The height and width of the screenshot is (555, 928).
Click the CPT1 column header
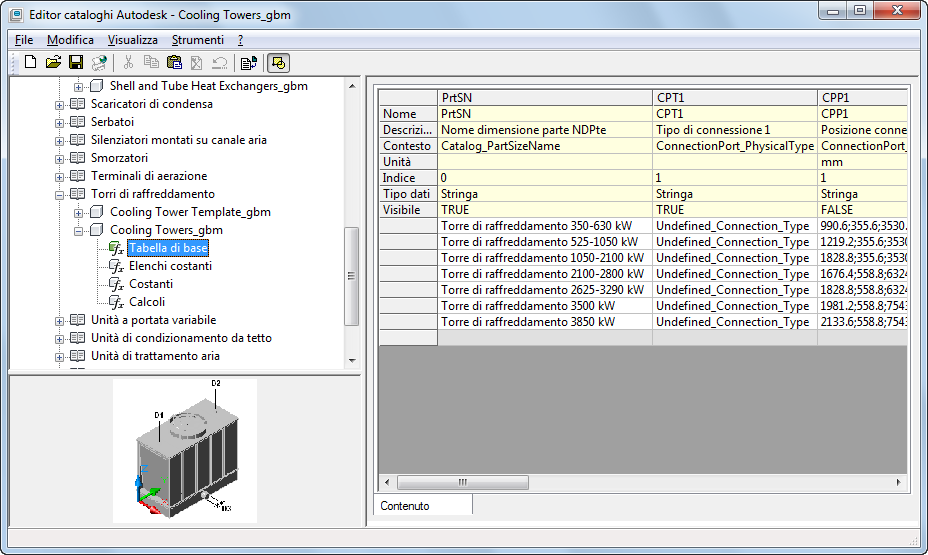[x=735, y=98]
